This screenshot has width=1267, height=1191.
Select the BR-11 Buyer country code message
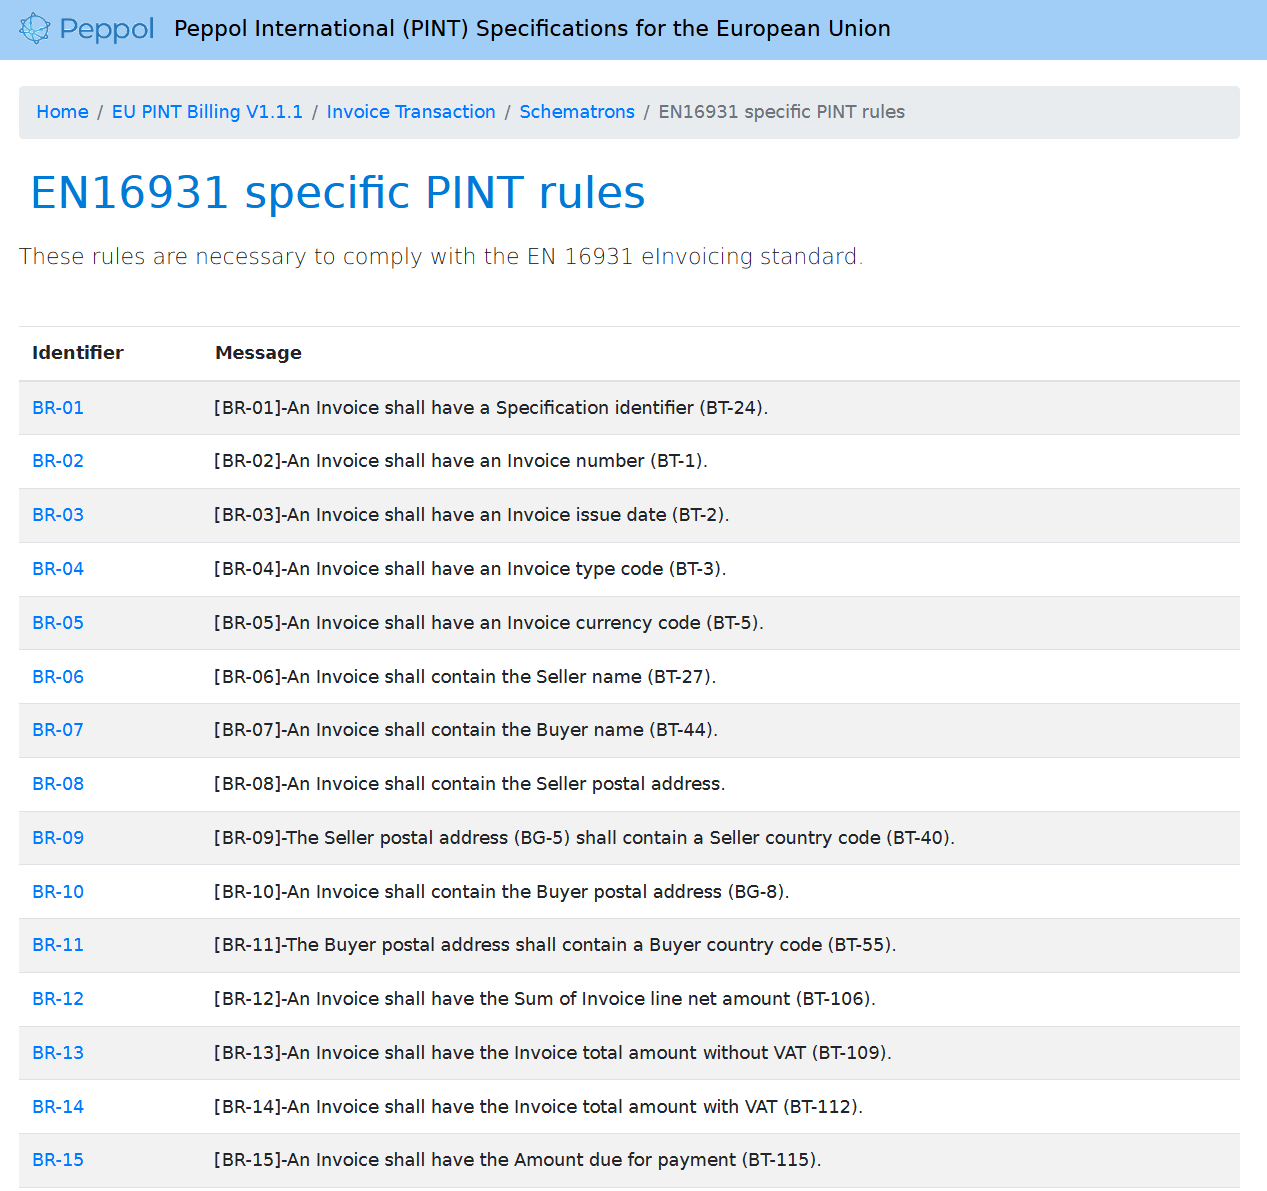[x=555, y=945]
